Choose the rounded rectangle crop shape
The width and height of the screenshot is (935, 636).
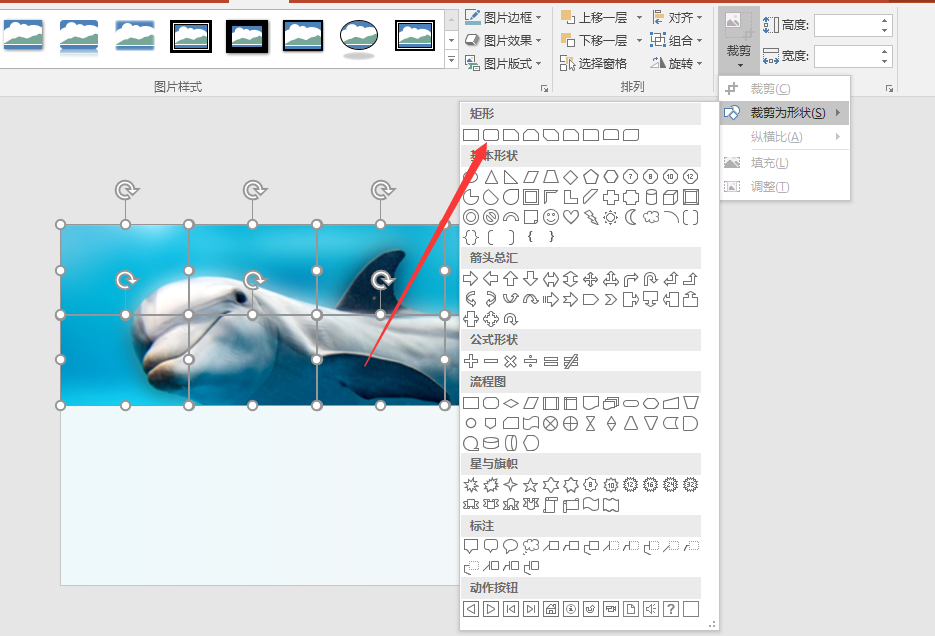491,135
